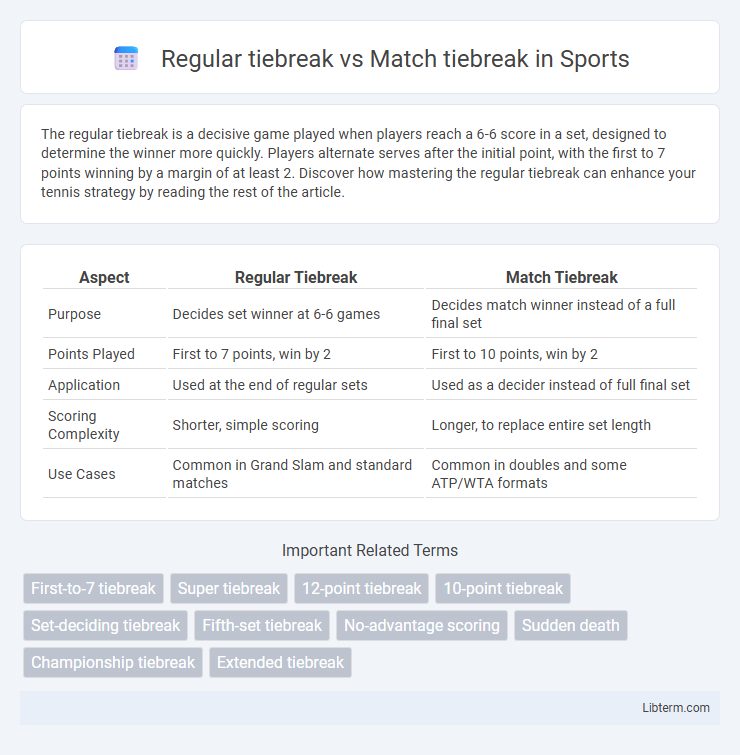
Task: Click the Fifth-set tiebreak tag
Action: (x=262, y=625)
